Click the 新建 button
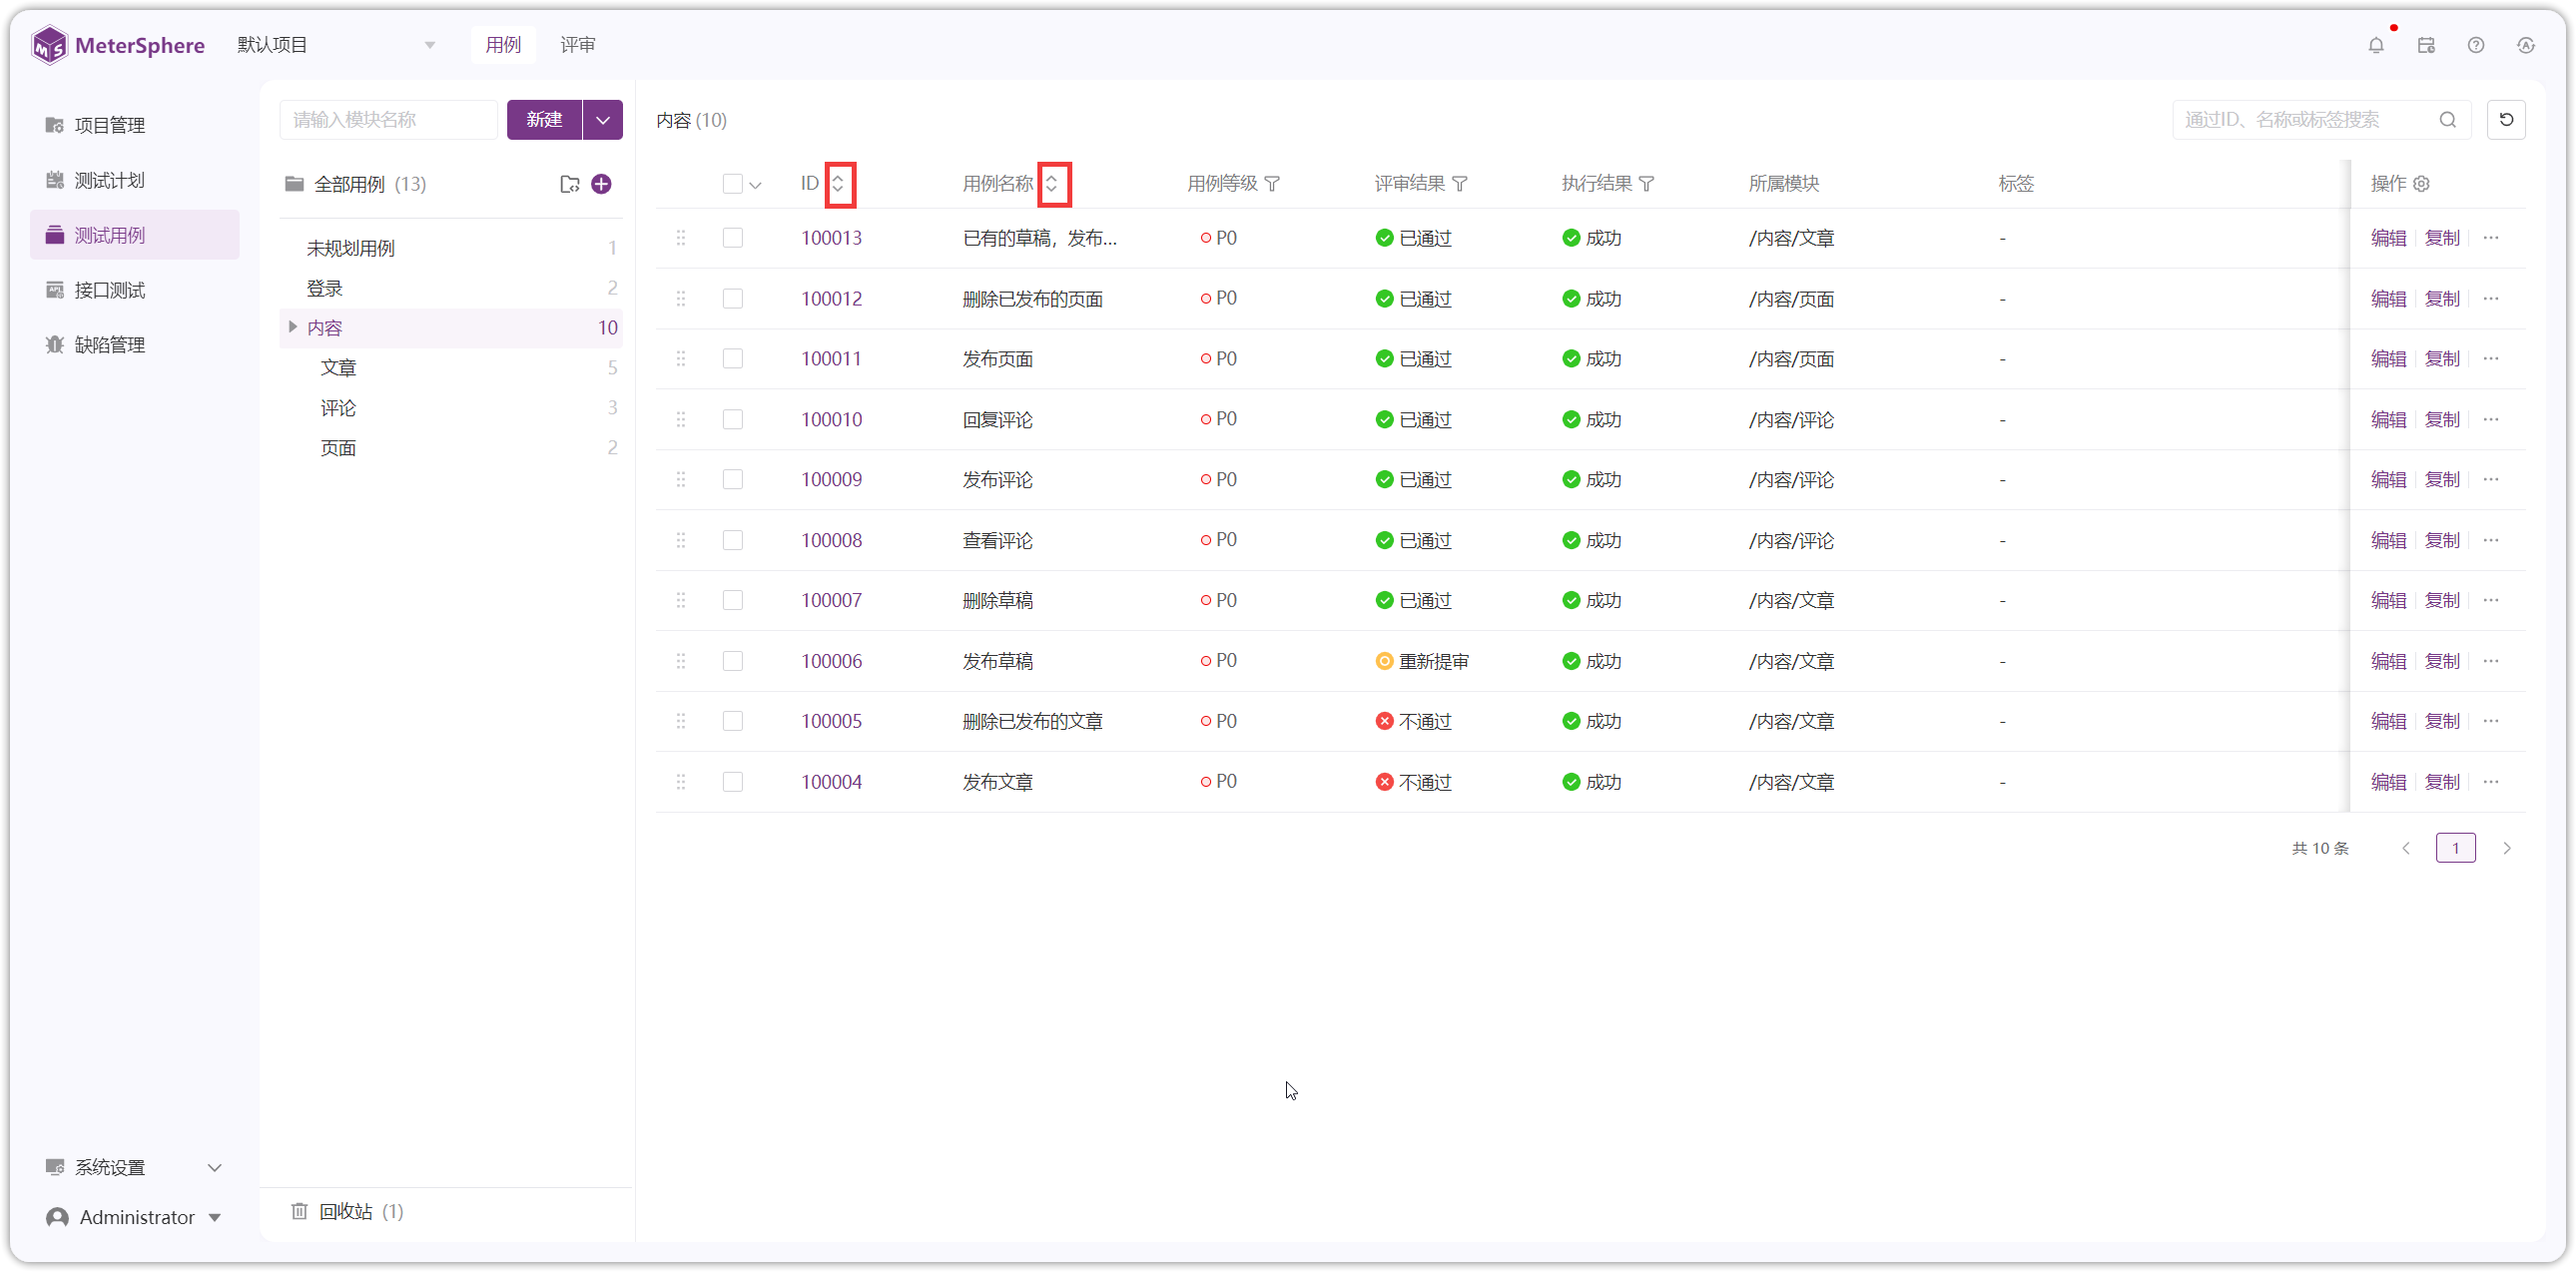This screenshot has width=2576, height=1272. [544, 120]
